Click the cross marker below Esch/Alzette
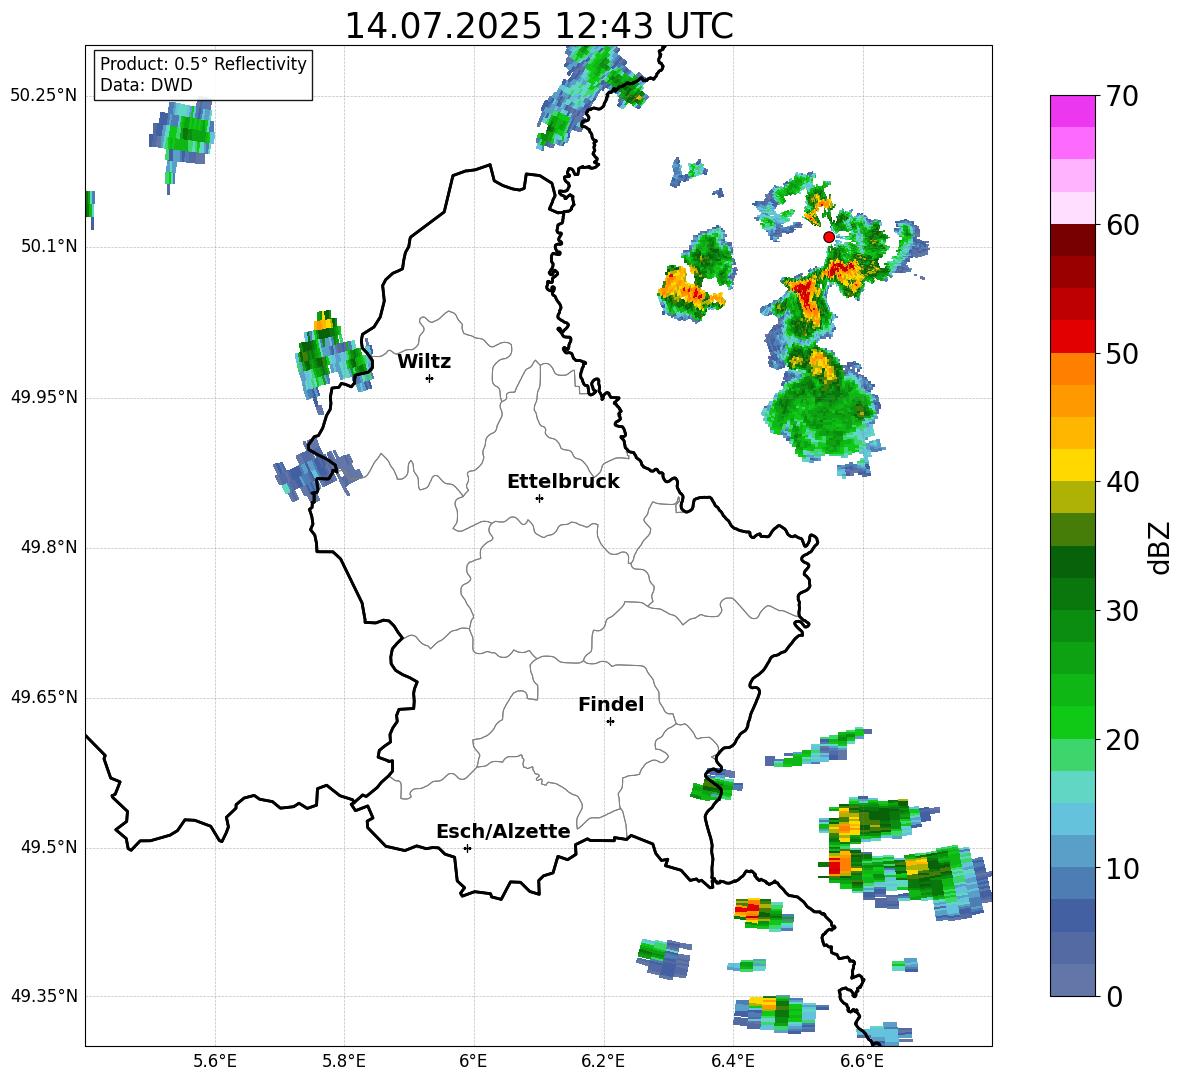The image size is (1184, 1081). coord(467,848)
